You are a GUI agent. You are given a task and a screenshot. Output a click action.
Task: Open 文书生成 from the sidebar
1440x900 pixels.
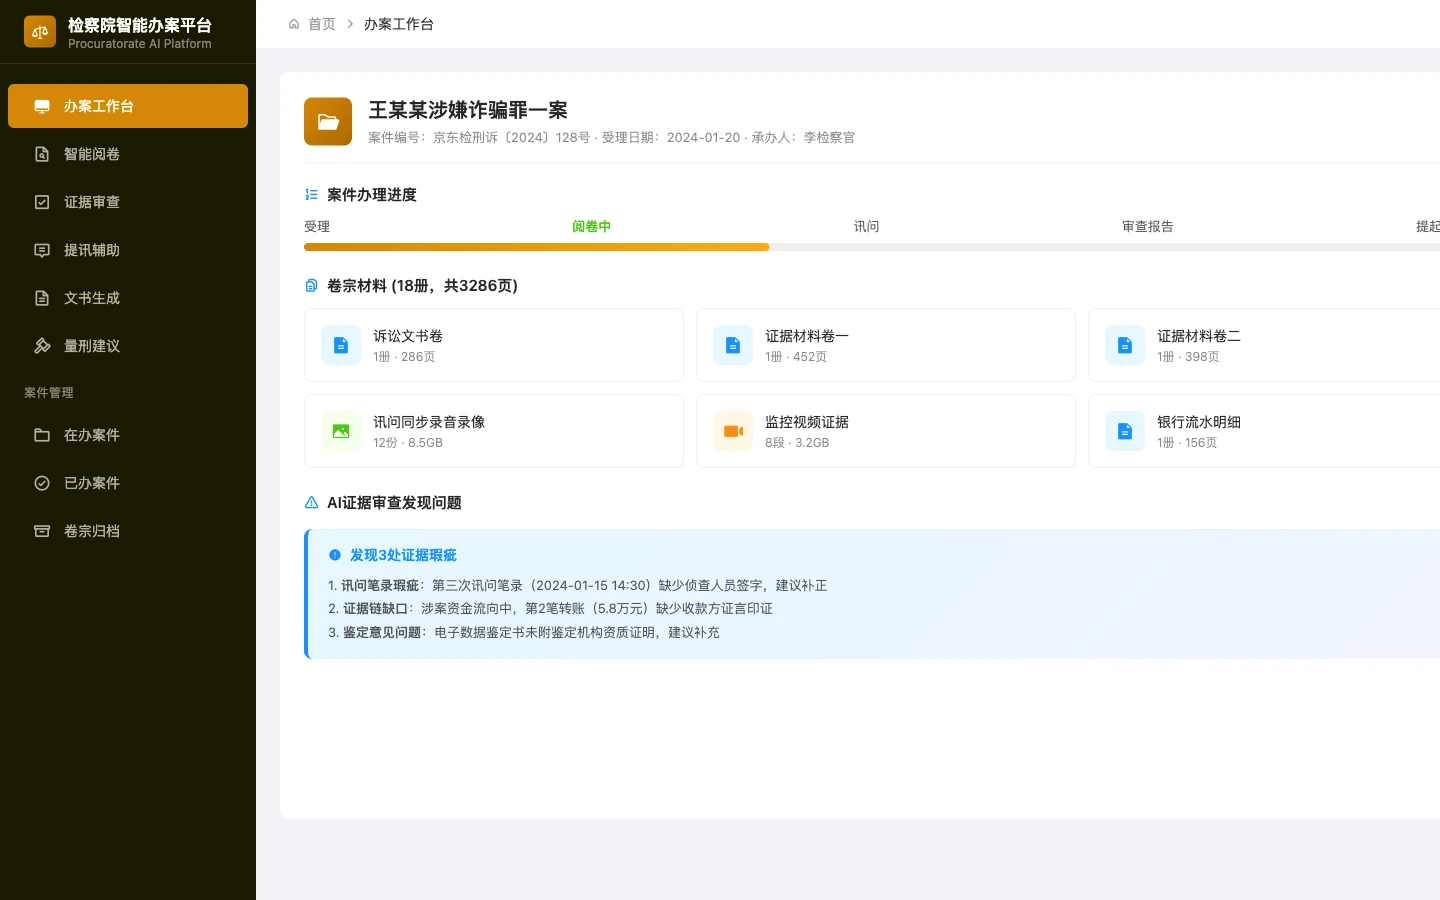pos(128,298)
